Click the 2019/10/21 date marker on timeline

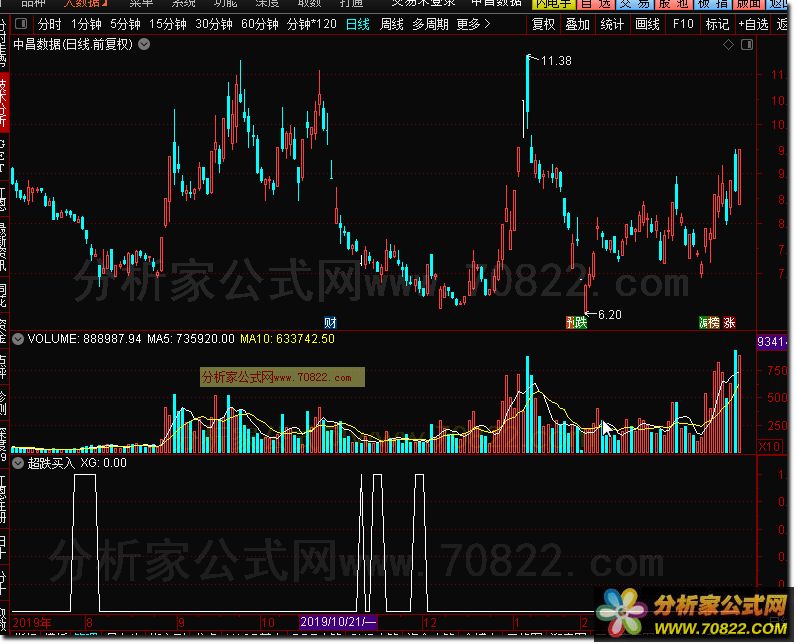click(x=339, y=622)
